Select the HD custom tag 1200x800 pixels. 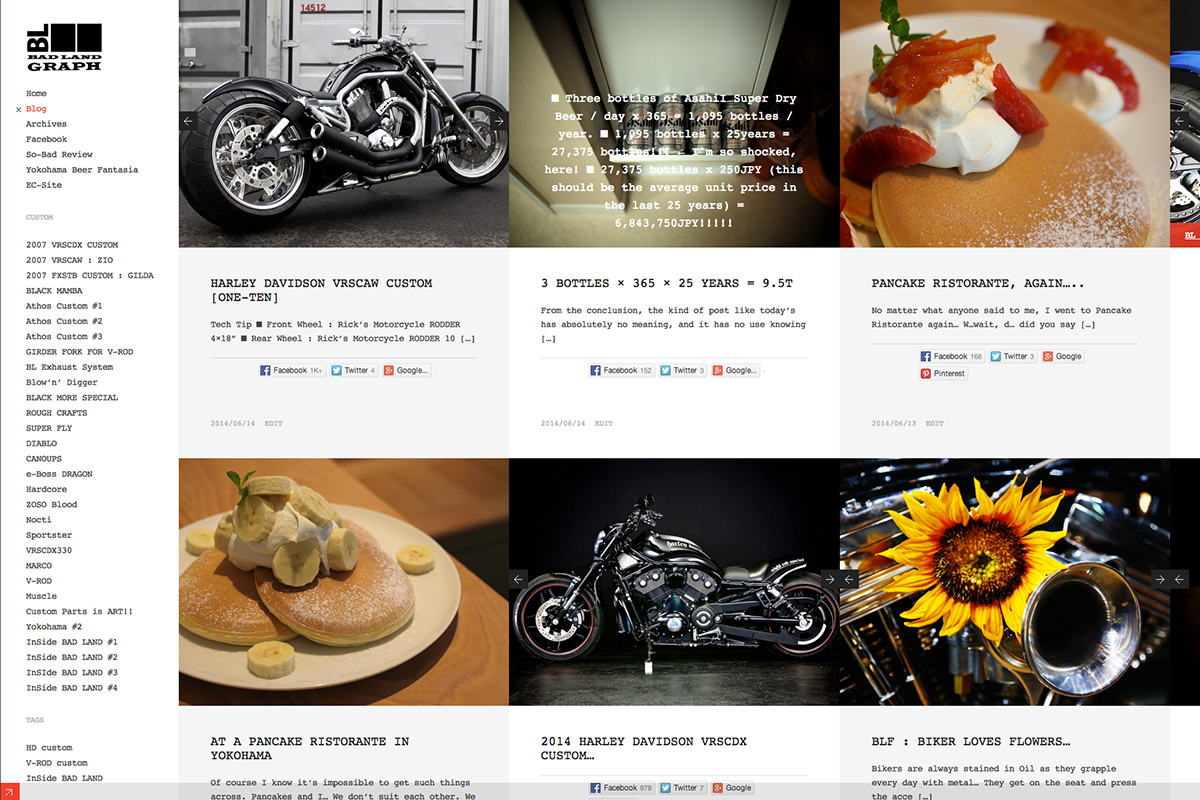49,748
